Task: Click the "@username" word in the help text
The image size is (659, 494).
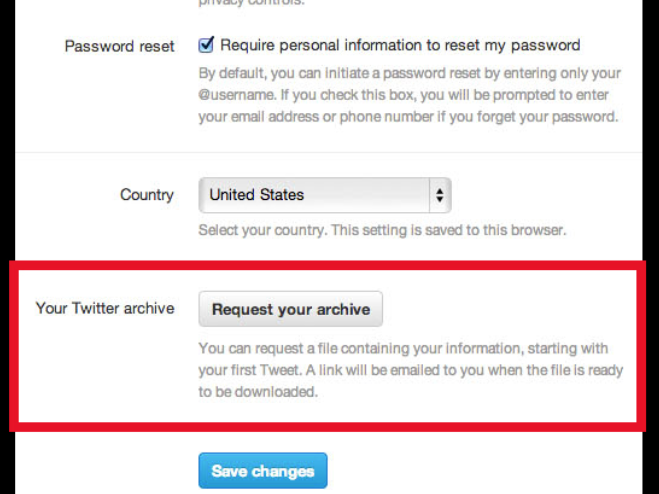Action: (239, 95)
